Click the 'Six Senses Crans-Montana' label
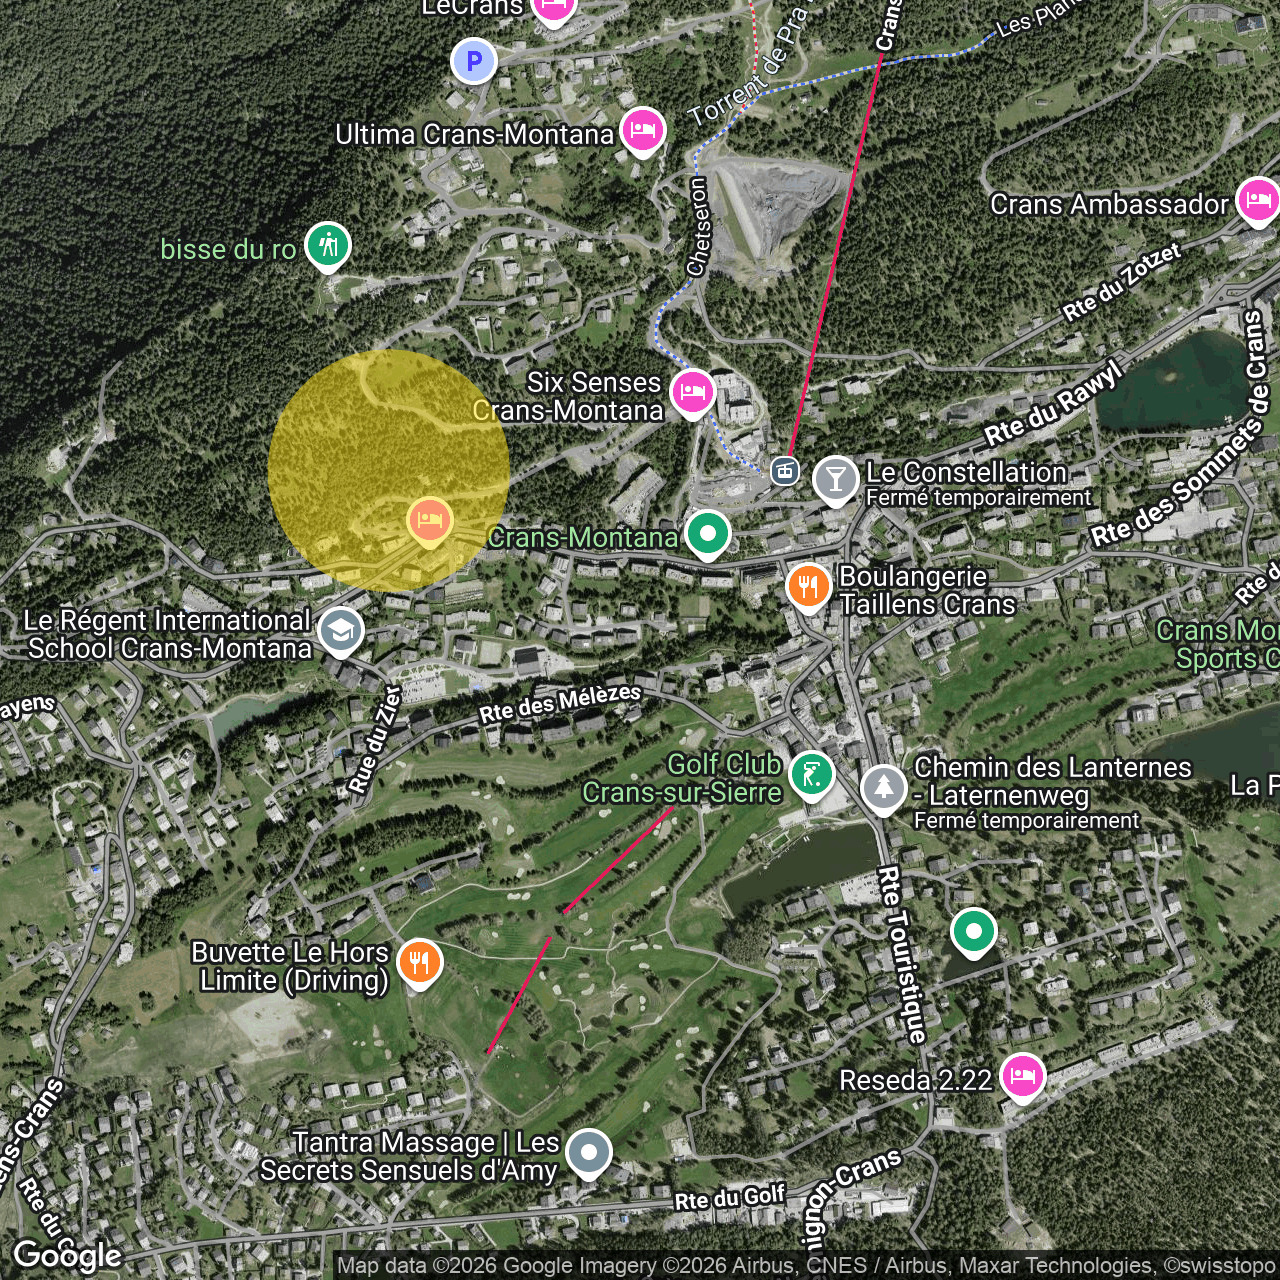The width and height of the screenshot is (1280, 1280). tap(568, 396)
